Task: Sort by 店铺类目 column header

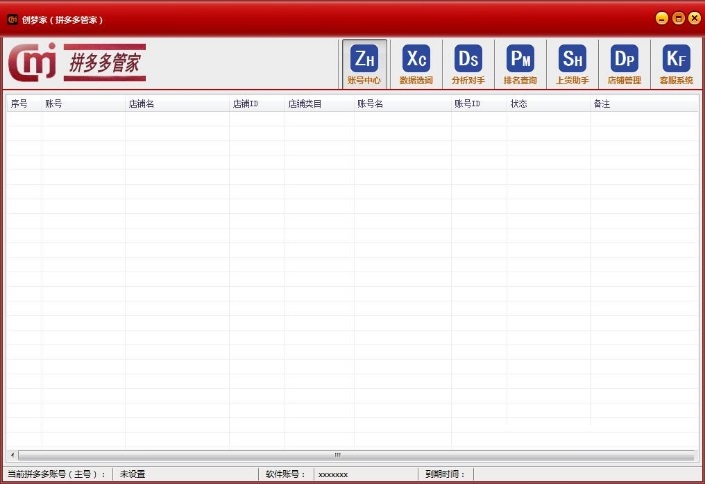Action: pyautogui.click(x=319, y=104)
